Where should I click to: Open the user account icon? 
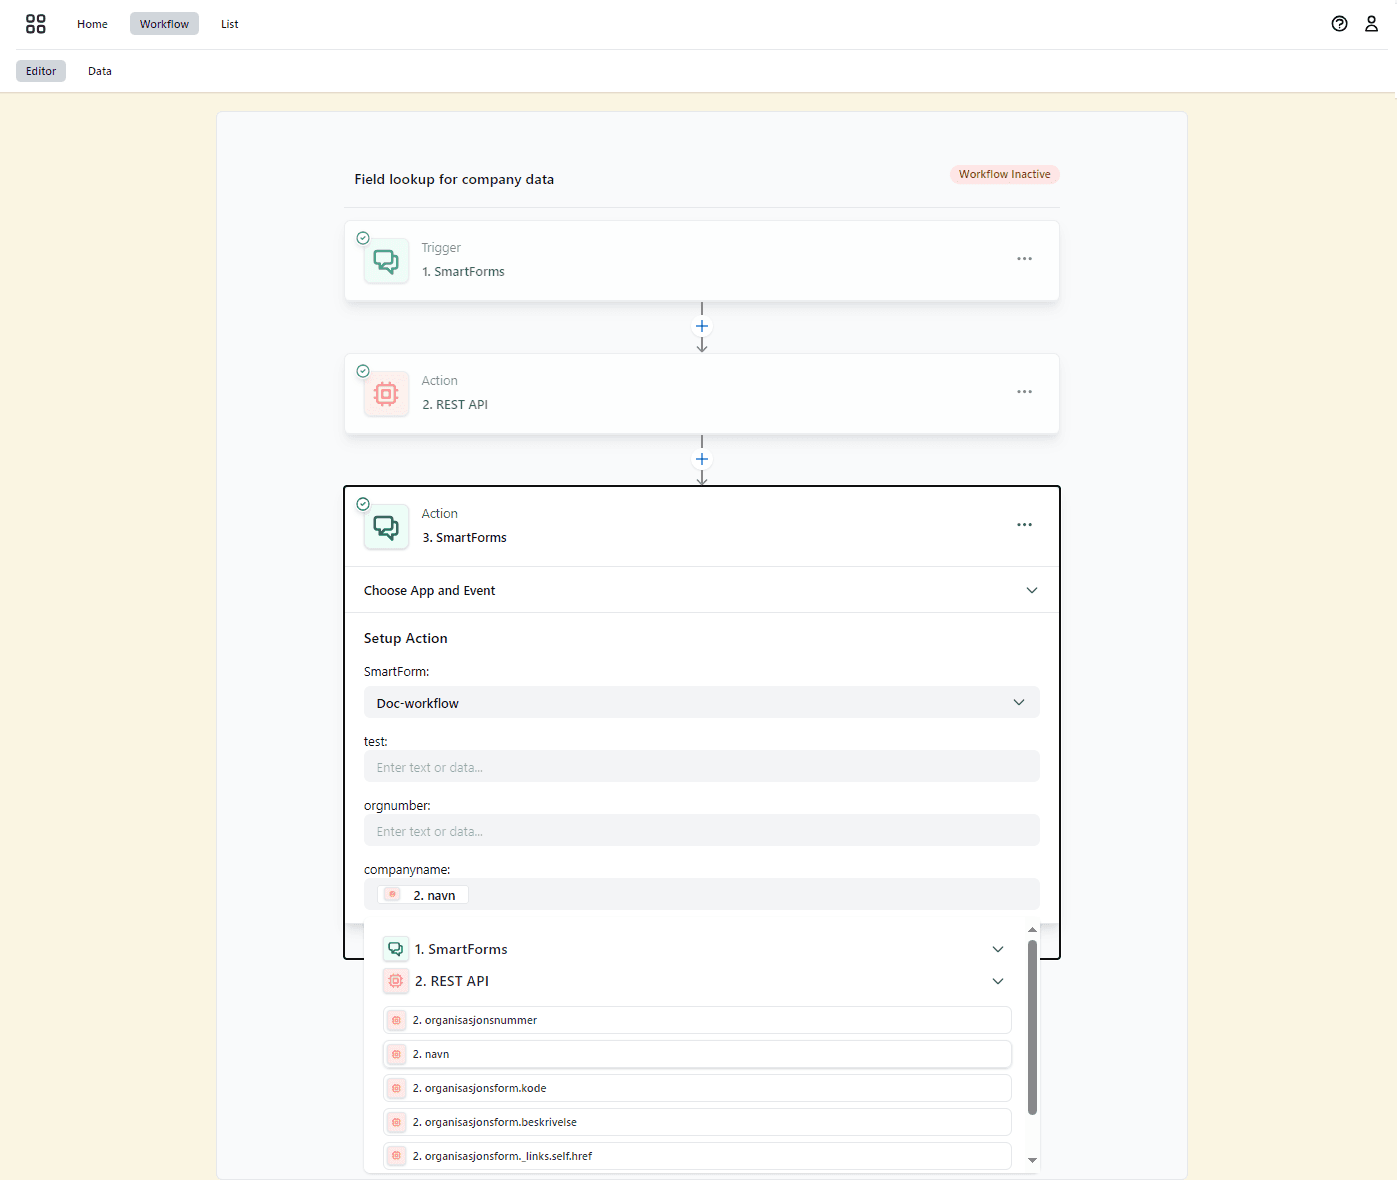[1371, 23]
